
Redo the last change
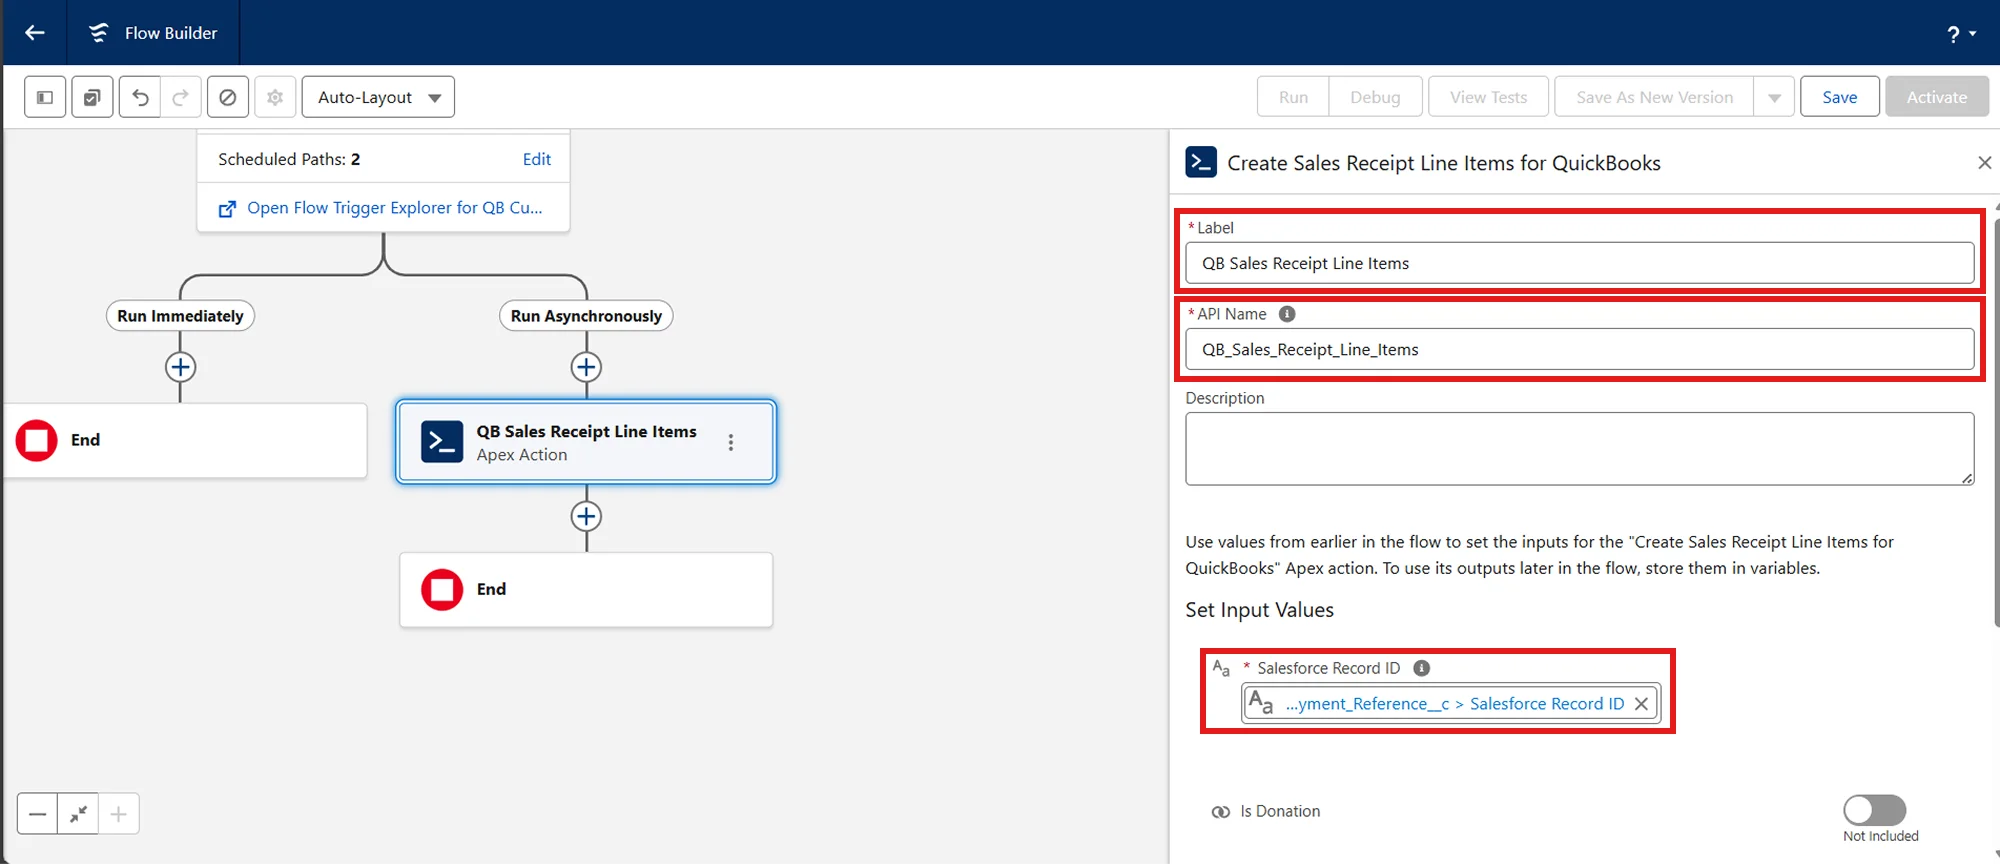tap(181, 97)
